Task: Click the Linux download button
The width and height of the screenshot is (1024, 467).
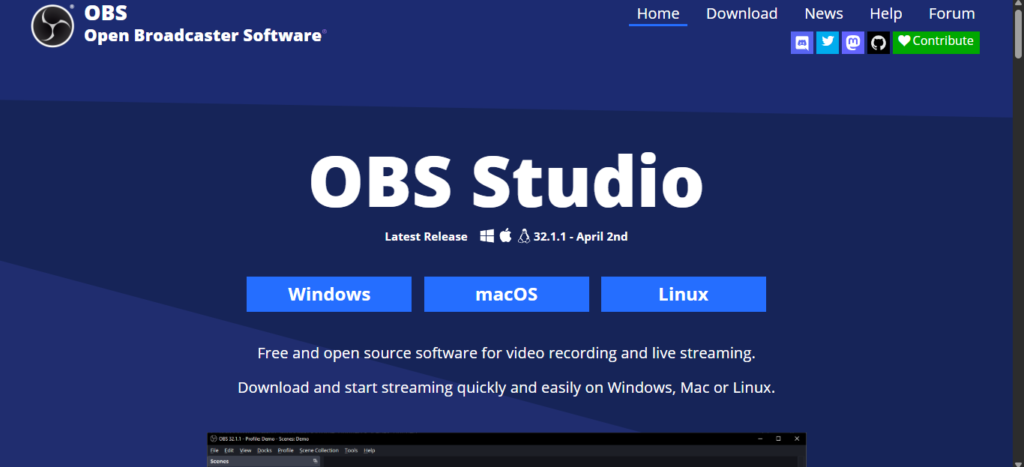Action: tap(683, 294)
